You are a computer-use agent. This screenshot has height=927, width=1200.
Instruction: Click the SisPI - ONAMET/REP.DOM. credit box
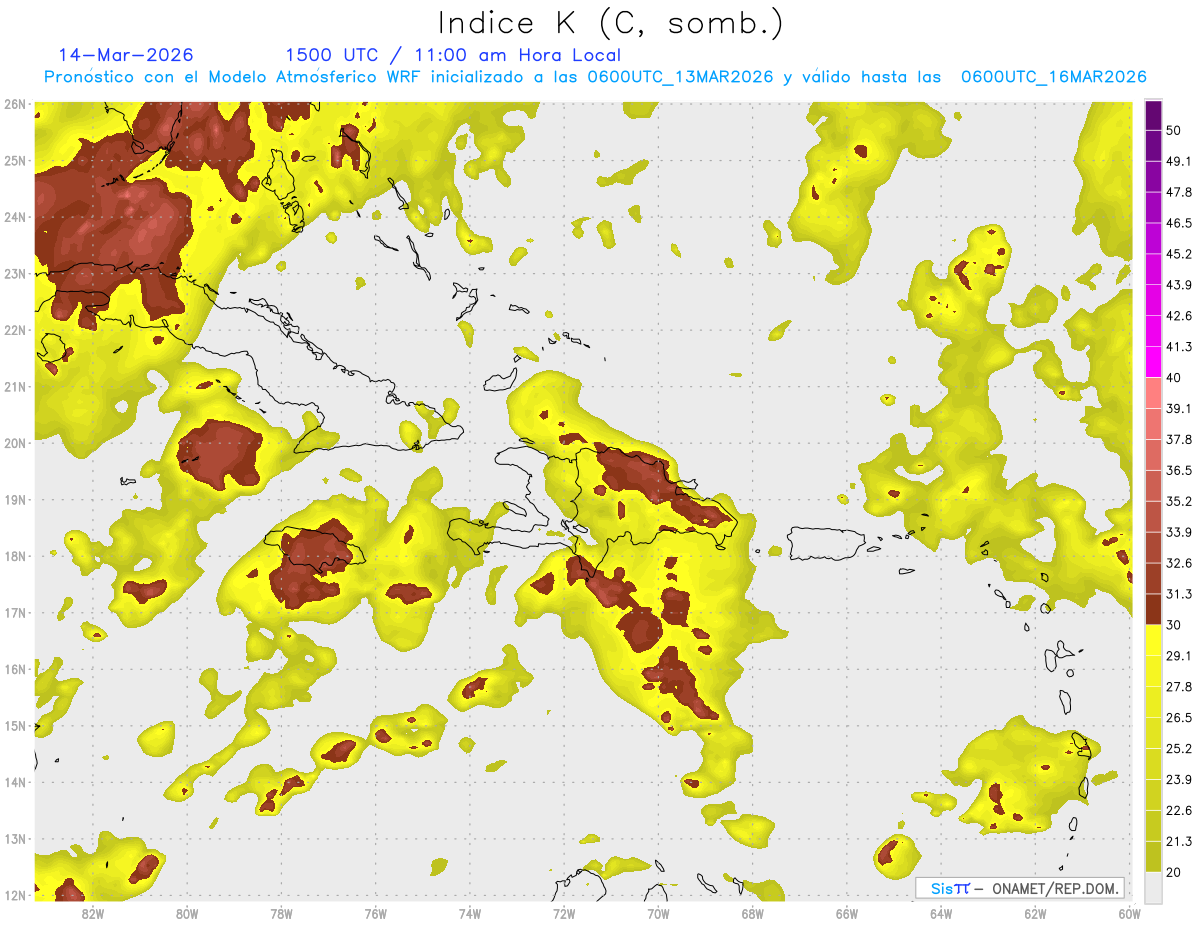click(x=1020, y=888)
